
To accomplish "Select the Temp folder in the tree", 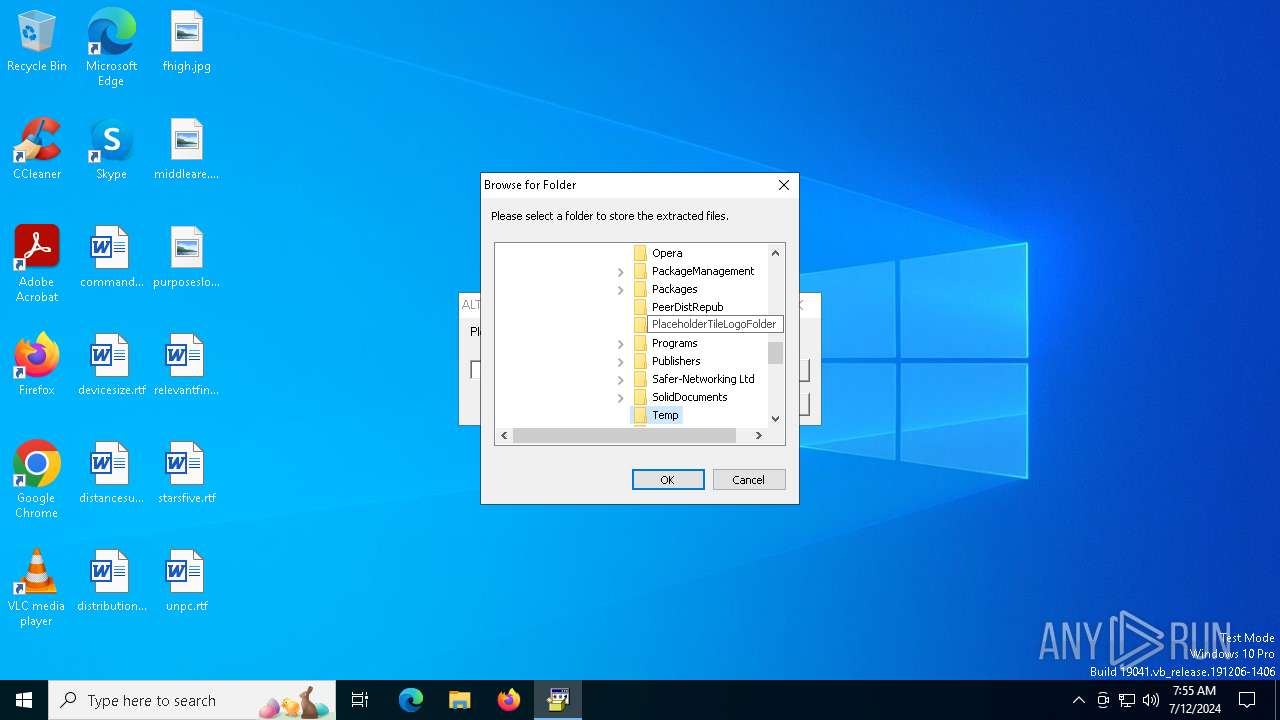I will coord(665,415).
